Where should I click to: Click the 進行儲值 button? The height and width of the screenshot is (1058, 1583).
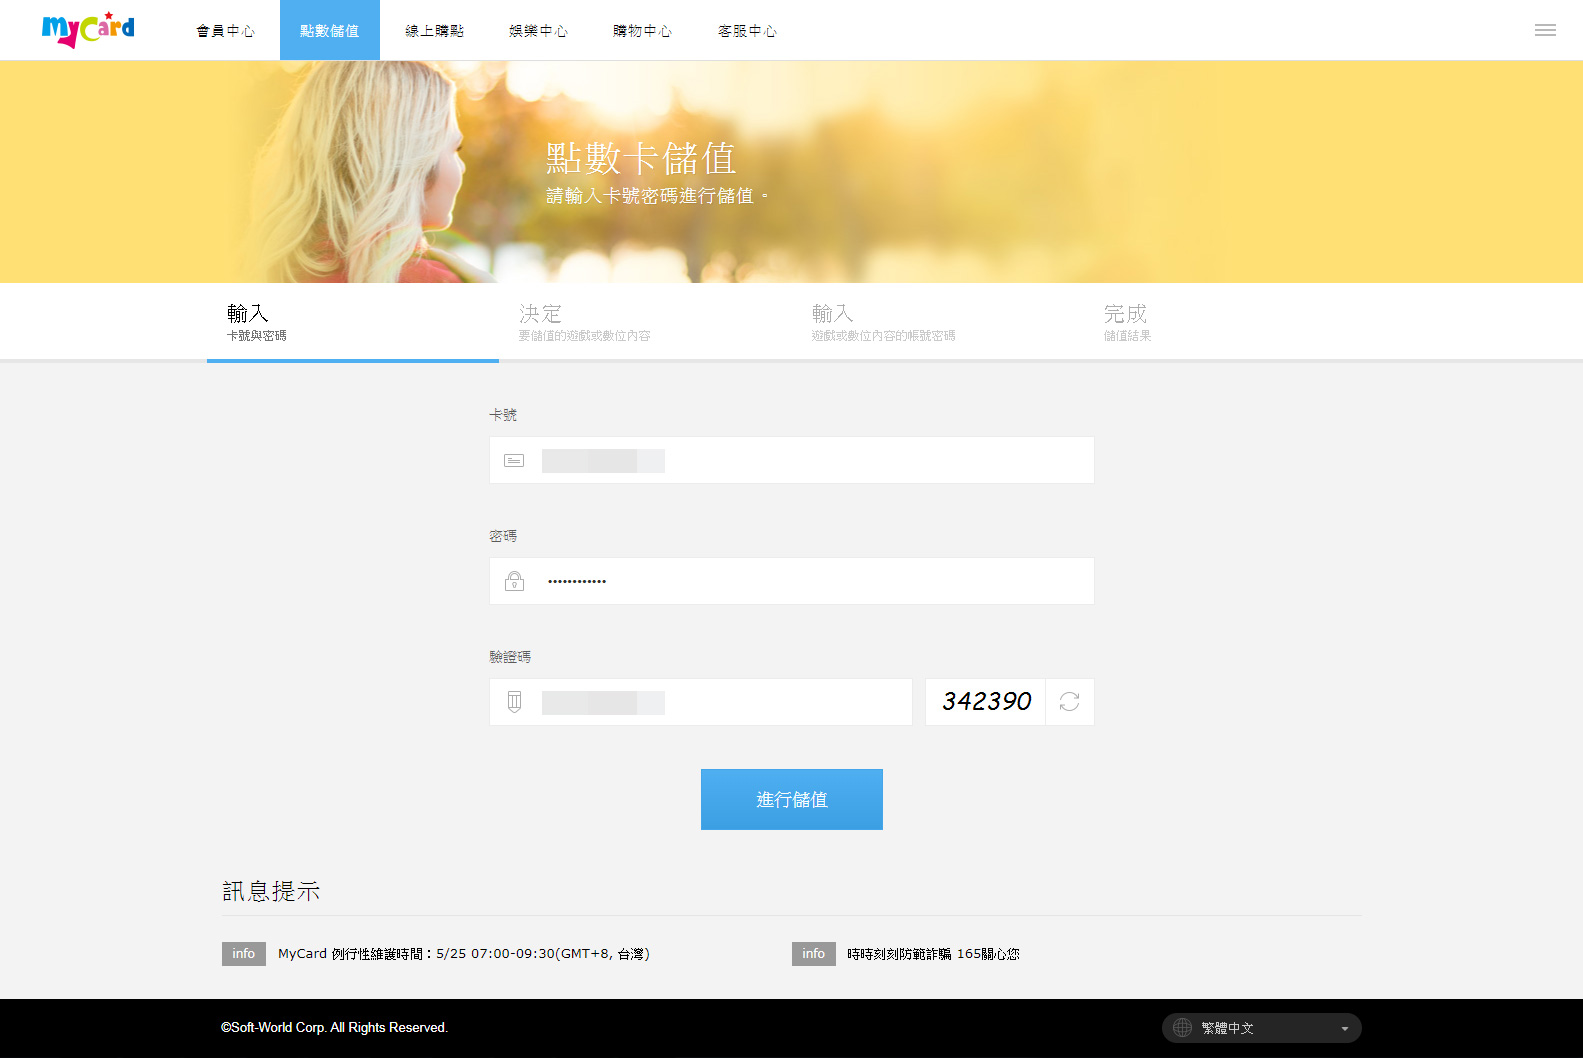tap(792, 799)
